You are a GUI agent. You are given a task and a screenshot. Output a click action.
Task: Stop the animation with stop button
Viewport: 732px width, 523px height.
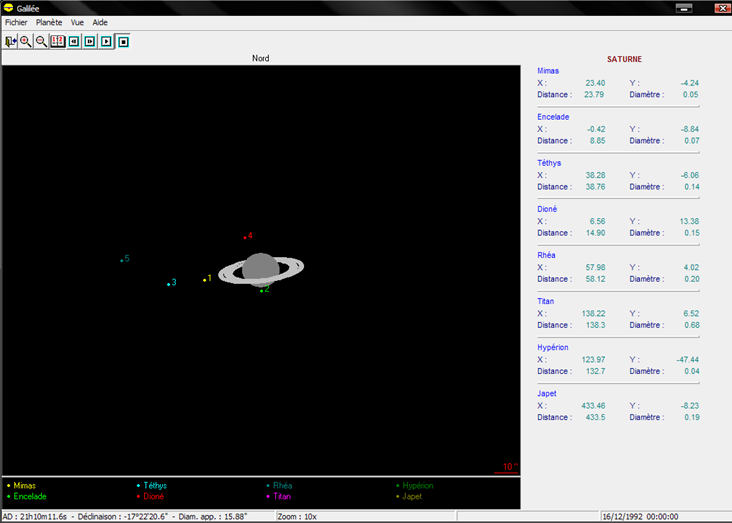(123, 42)
